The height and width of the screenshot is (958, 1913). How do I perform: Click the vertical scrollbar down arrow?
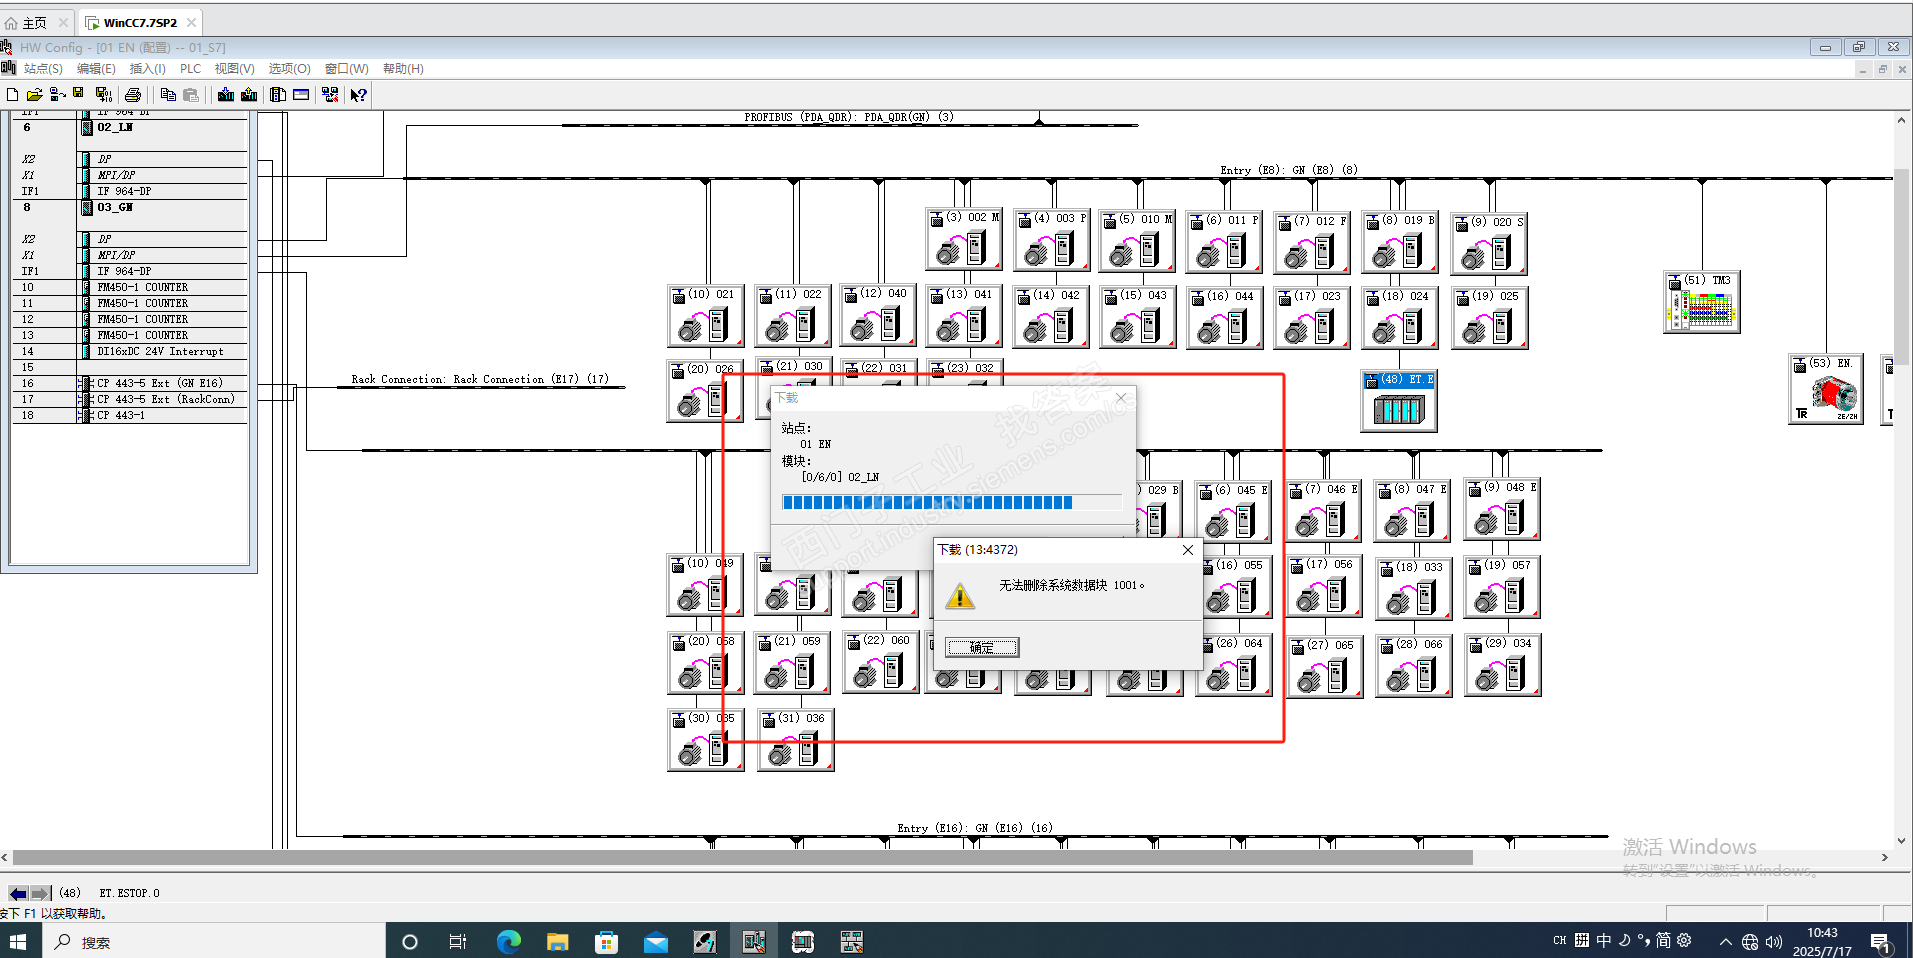pos(1901,841)
